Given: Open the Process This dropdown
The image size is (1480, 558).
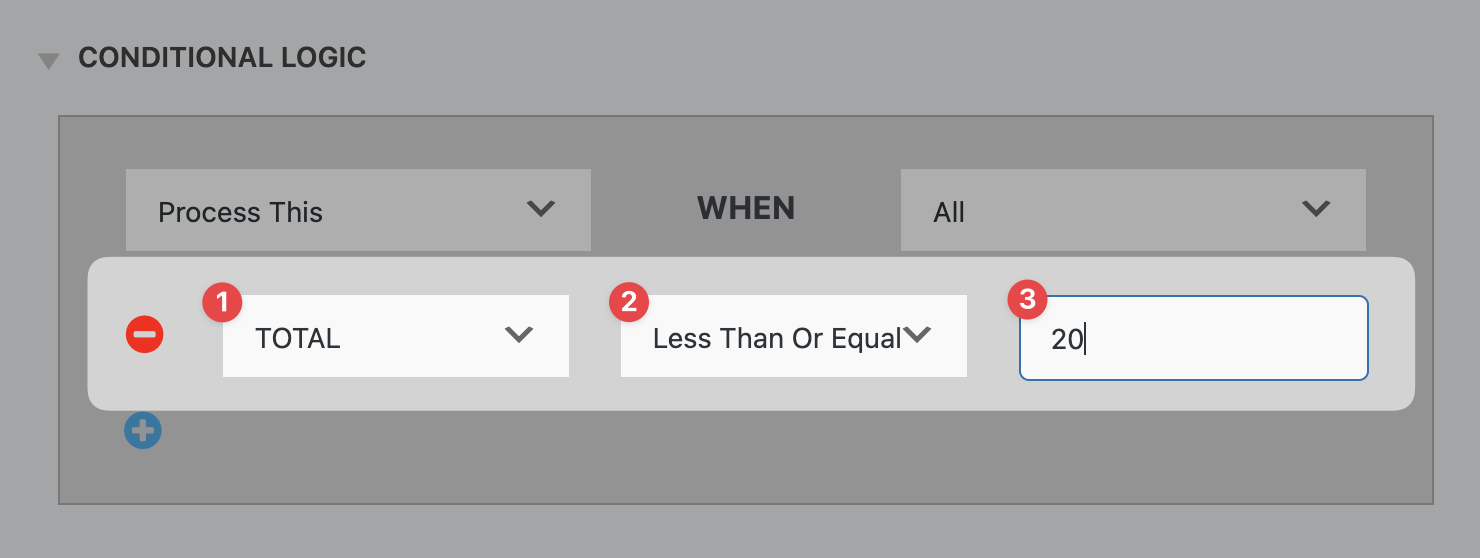Looking at the screenshot, I should pyautogui.click(x=357, y=210).
